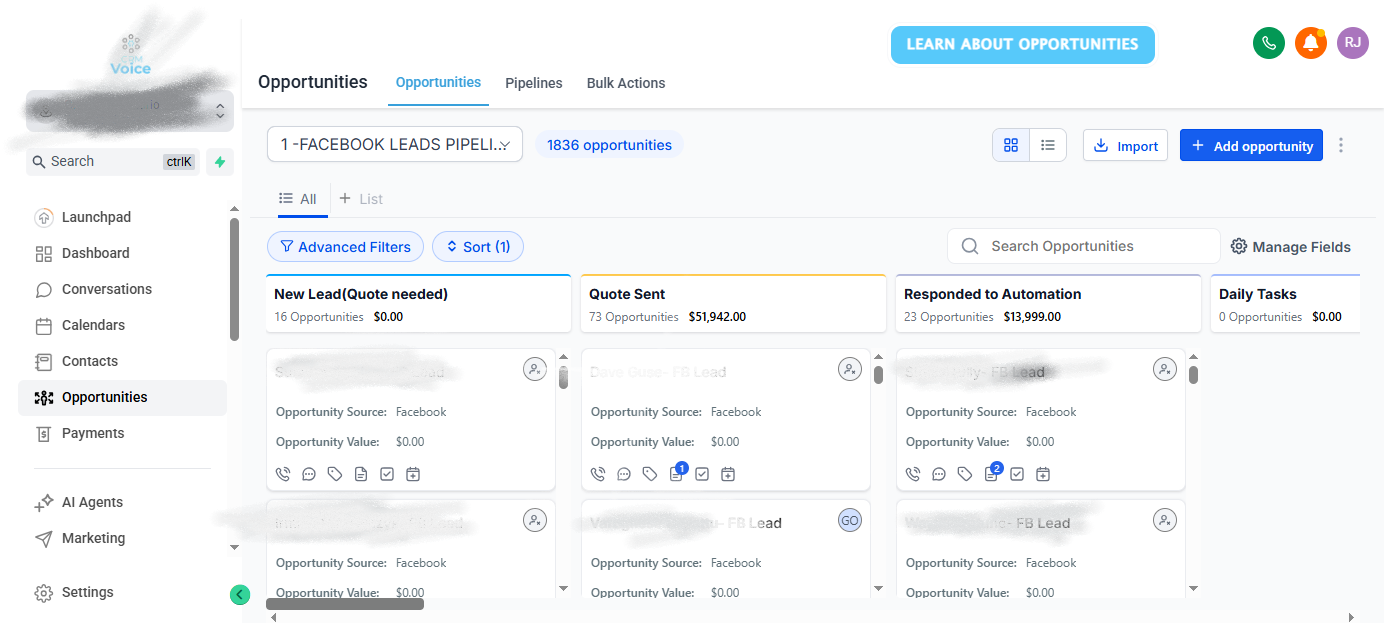Click the task checkbox icon on first New Lead card
The image size is (1384, 623).
(x=387, y=474)
